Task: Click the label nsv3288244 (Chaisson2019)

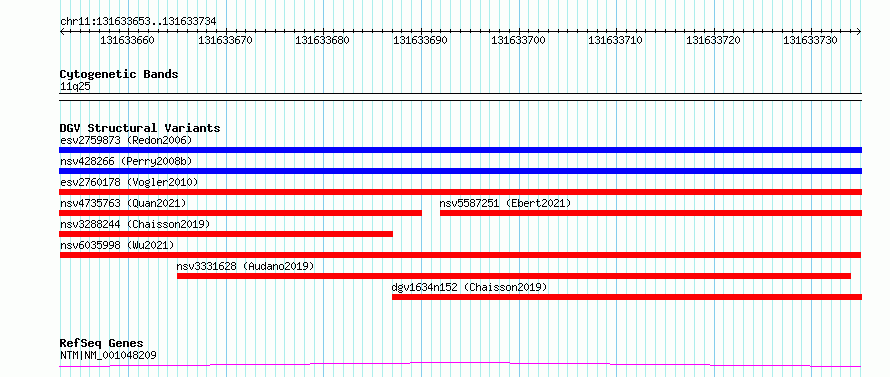Action: tap(135, 224)
